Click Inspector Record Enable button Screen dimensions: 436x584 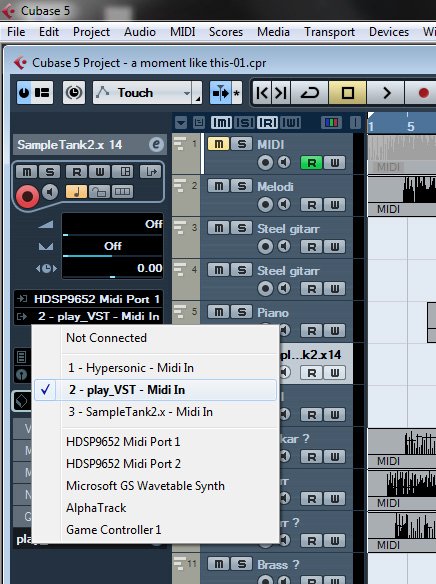coord(27,196)
